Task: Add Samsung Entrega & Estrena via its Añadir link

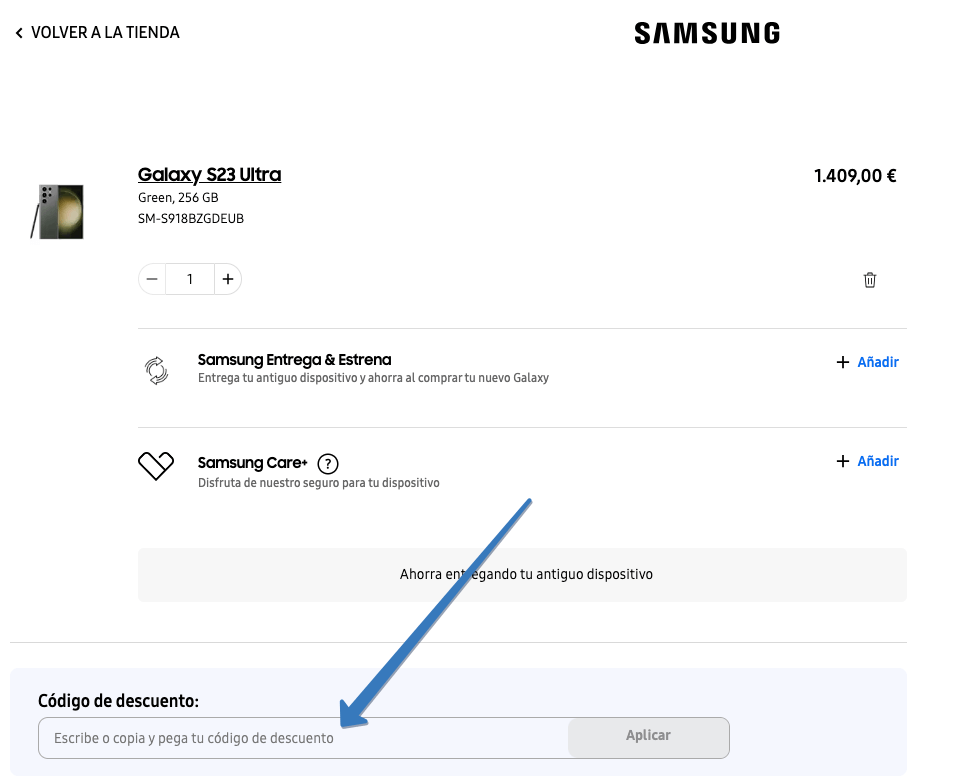Action: pyautogui.click(x=878, y=362)
